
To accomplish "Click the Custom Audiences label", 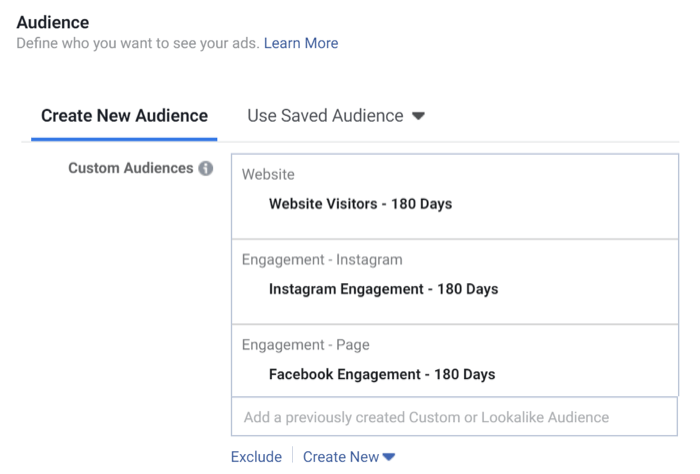I will pyautogui.click(x=130, y=168).
